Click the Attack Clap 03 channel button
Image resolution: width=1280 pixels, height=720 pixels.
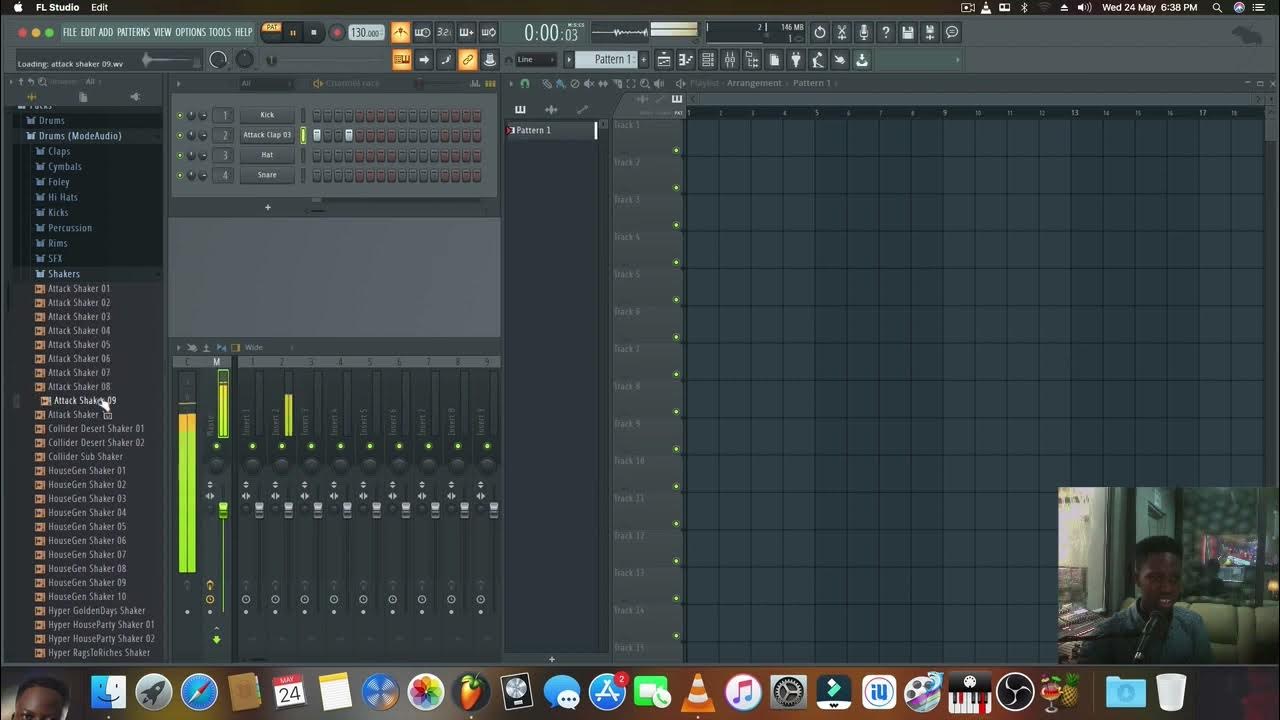point(267,135)
